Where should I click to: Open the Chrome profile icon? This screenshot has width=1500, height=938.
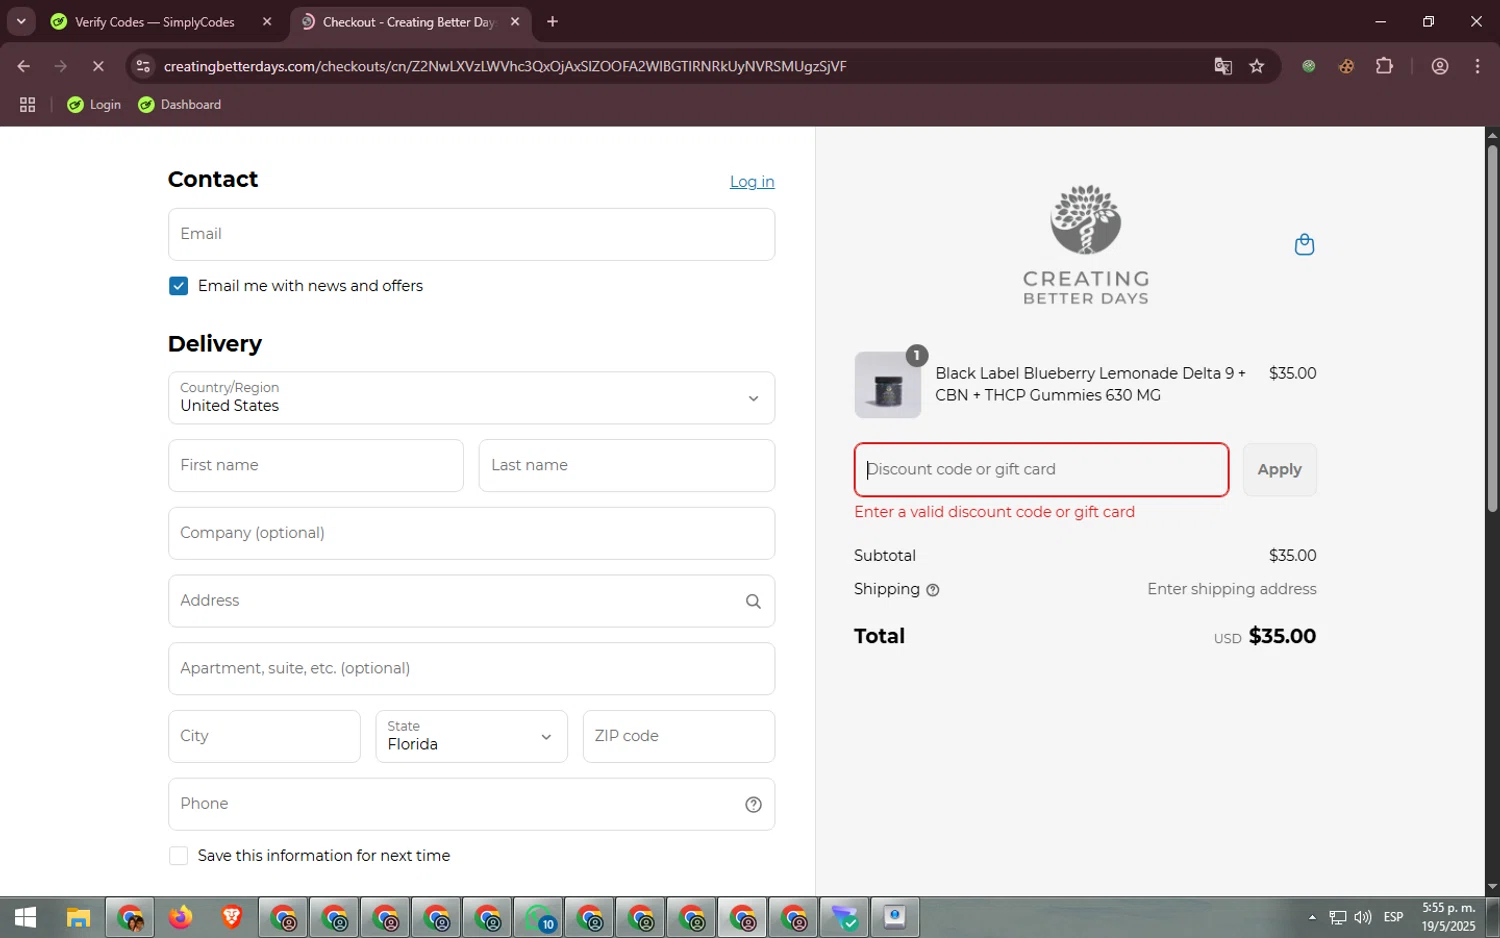(1440, 66)
